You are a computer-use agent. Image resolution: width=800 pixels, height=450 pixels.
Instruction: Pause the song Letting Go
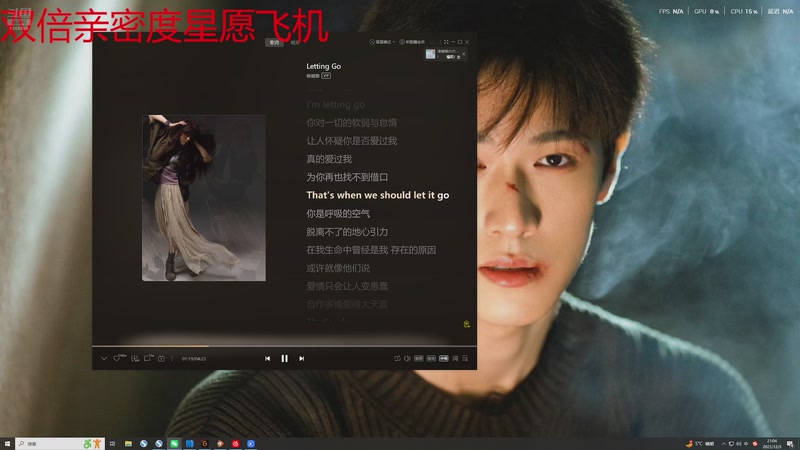[x=285, y=359]
